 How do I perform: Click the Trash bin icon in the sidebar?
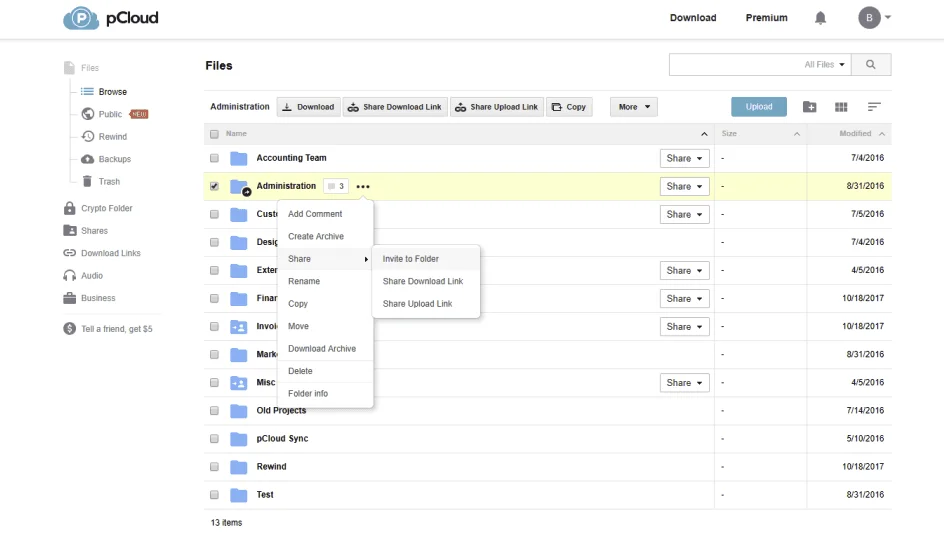coord(87,181)
